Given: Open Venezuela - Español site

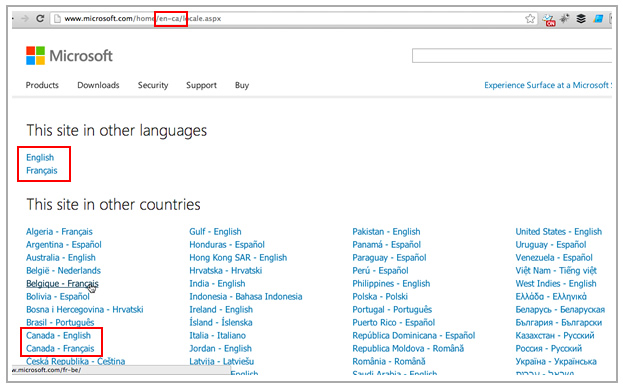Looking at the screenshot, I should coord(554,257).
